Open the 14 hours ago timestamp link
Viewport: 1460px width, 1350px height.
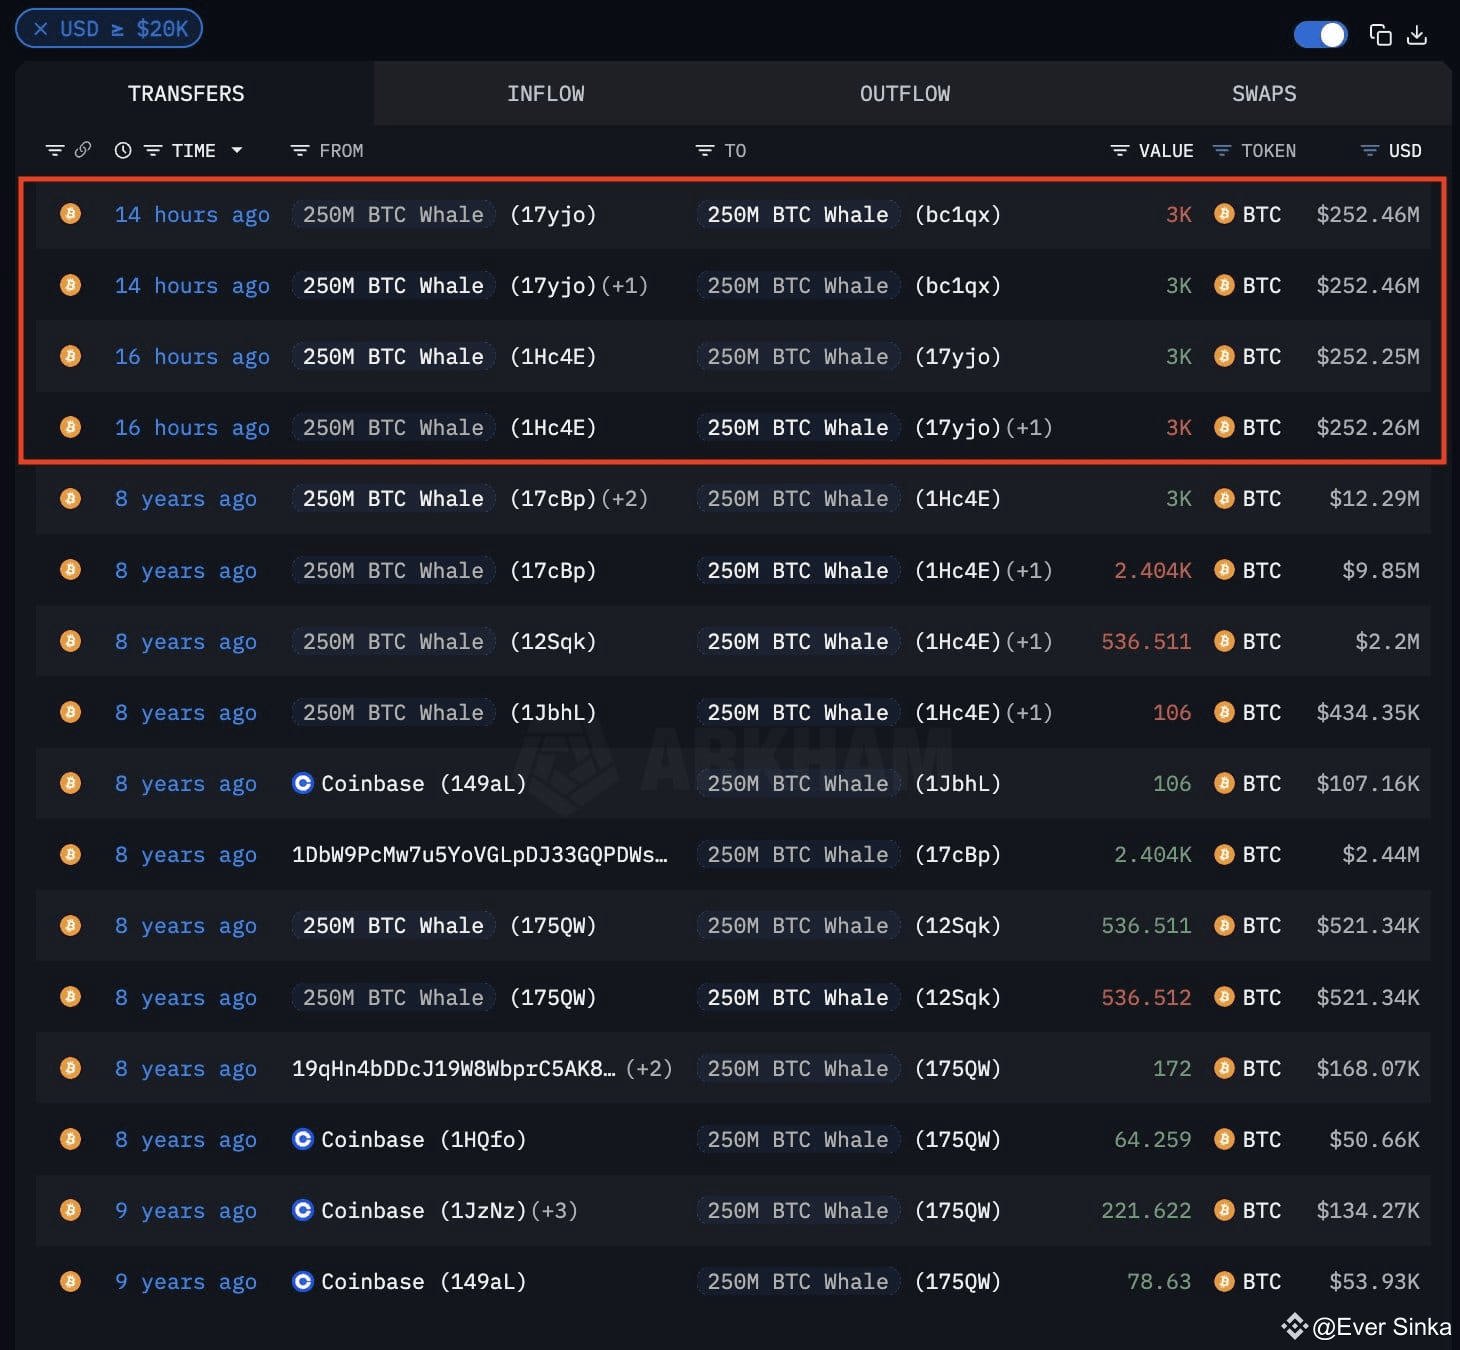[191, 214]
